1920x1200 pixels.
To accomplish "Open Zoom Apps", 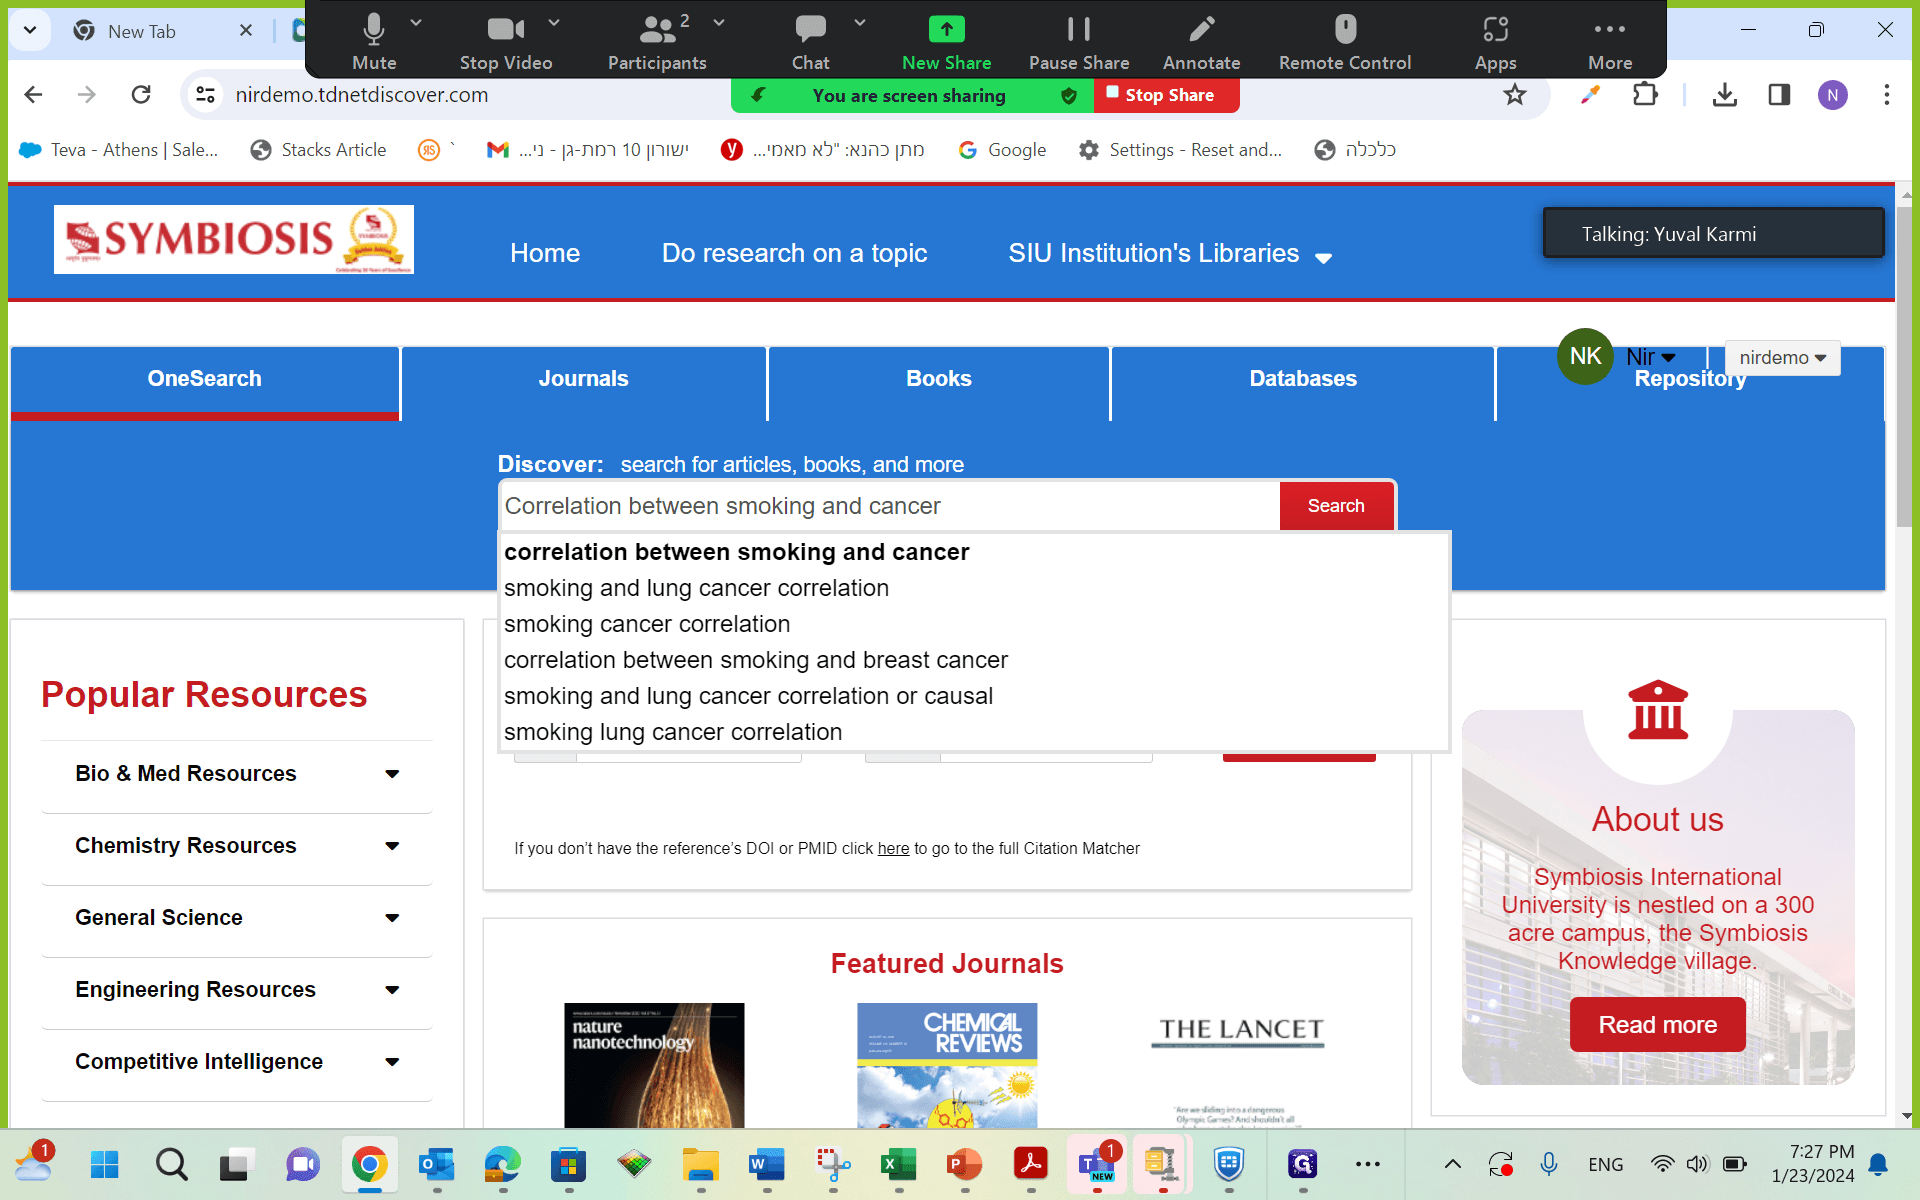I will [x=1495, y=40].
